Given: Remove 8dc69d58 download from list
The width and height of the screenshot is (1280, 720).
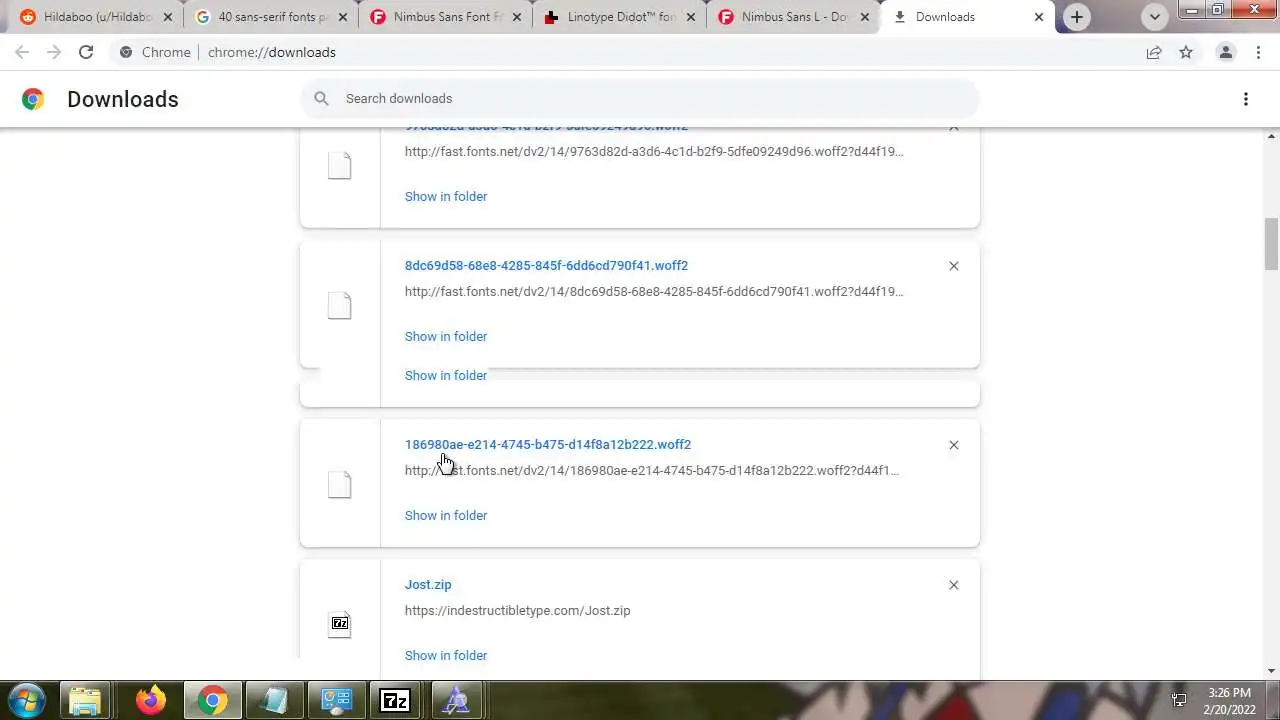Looking at the screenshot, I should coord(954,266).
